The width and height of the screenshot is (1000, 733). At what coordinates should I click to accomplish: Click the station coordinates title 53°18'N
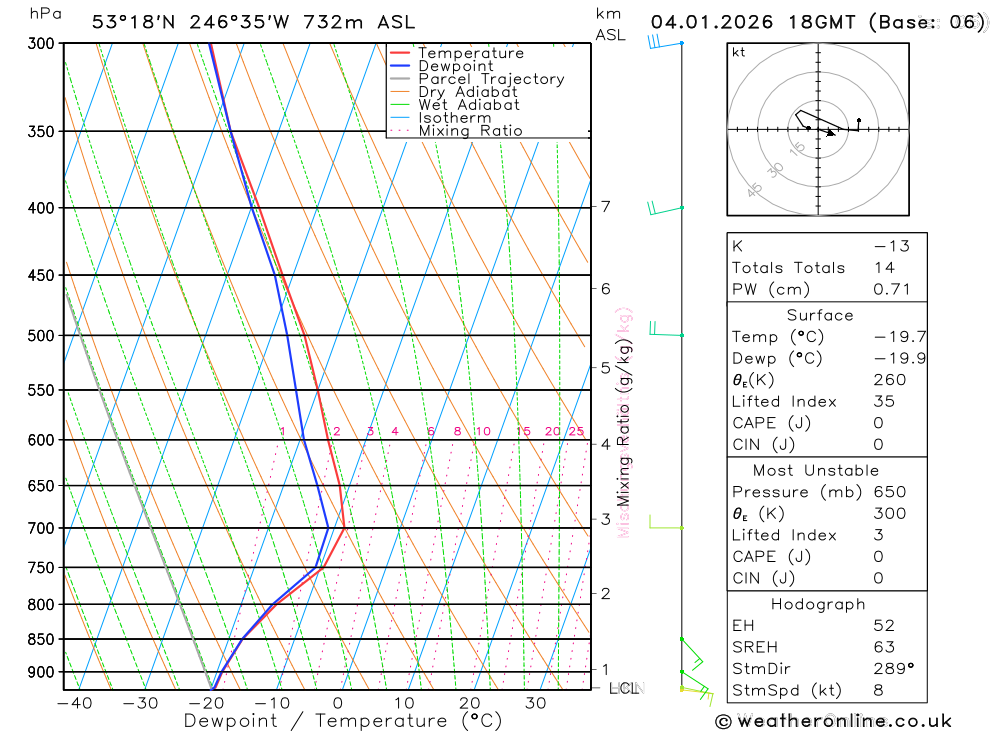click(133, 22)
